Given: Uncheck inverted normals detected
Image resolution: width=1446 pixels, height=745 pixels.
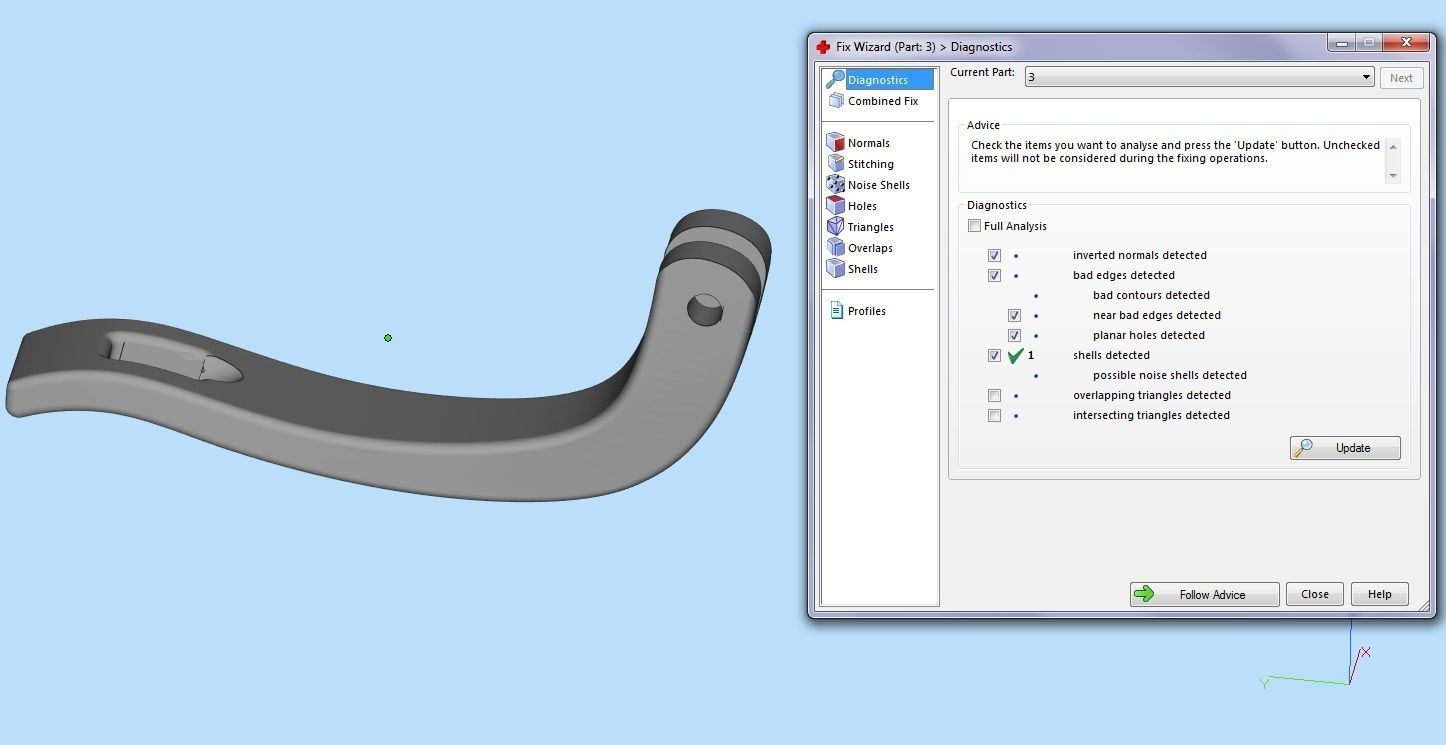Looking at the screenshot, I should pos(994,255).
